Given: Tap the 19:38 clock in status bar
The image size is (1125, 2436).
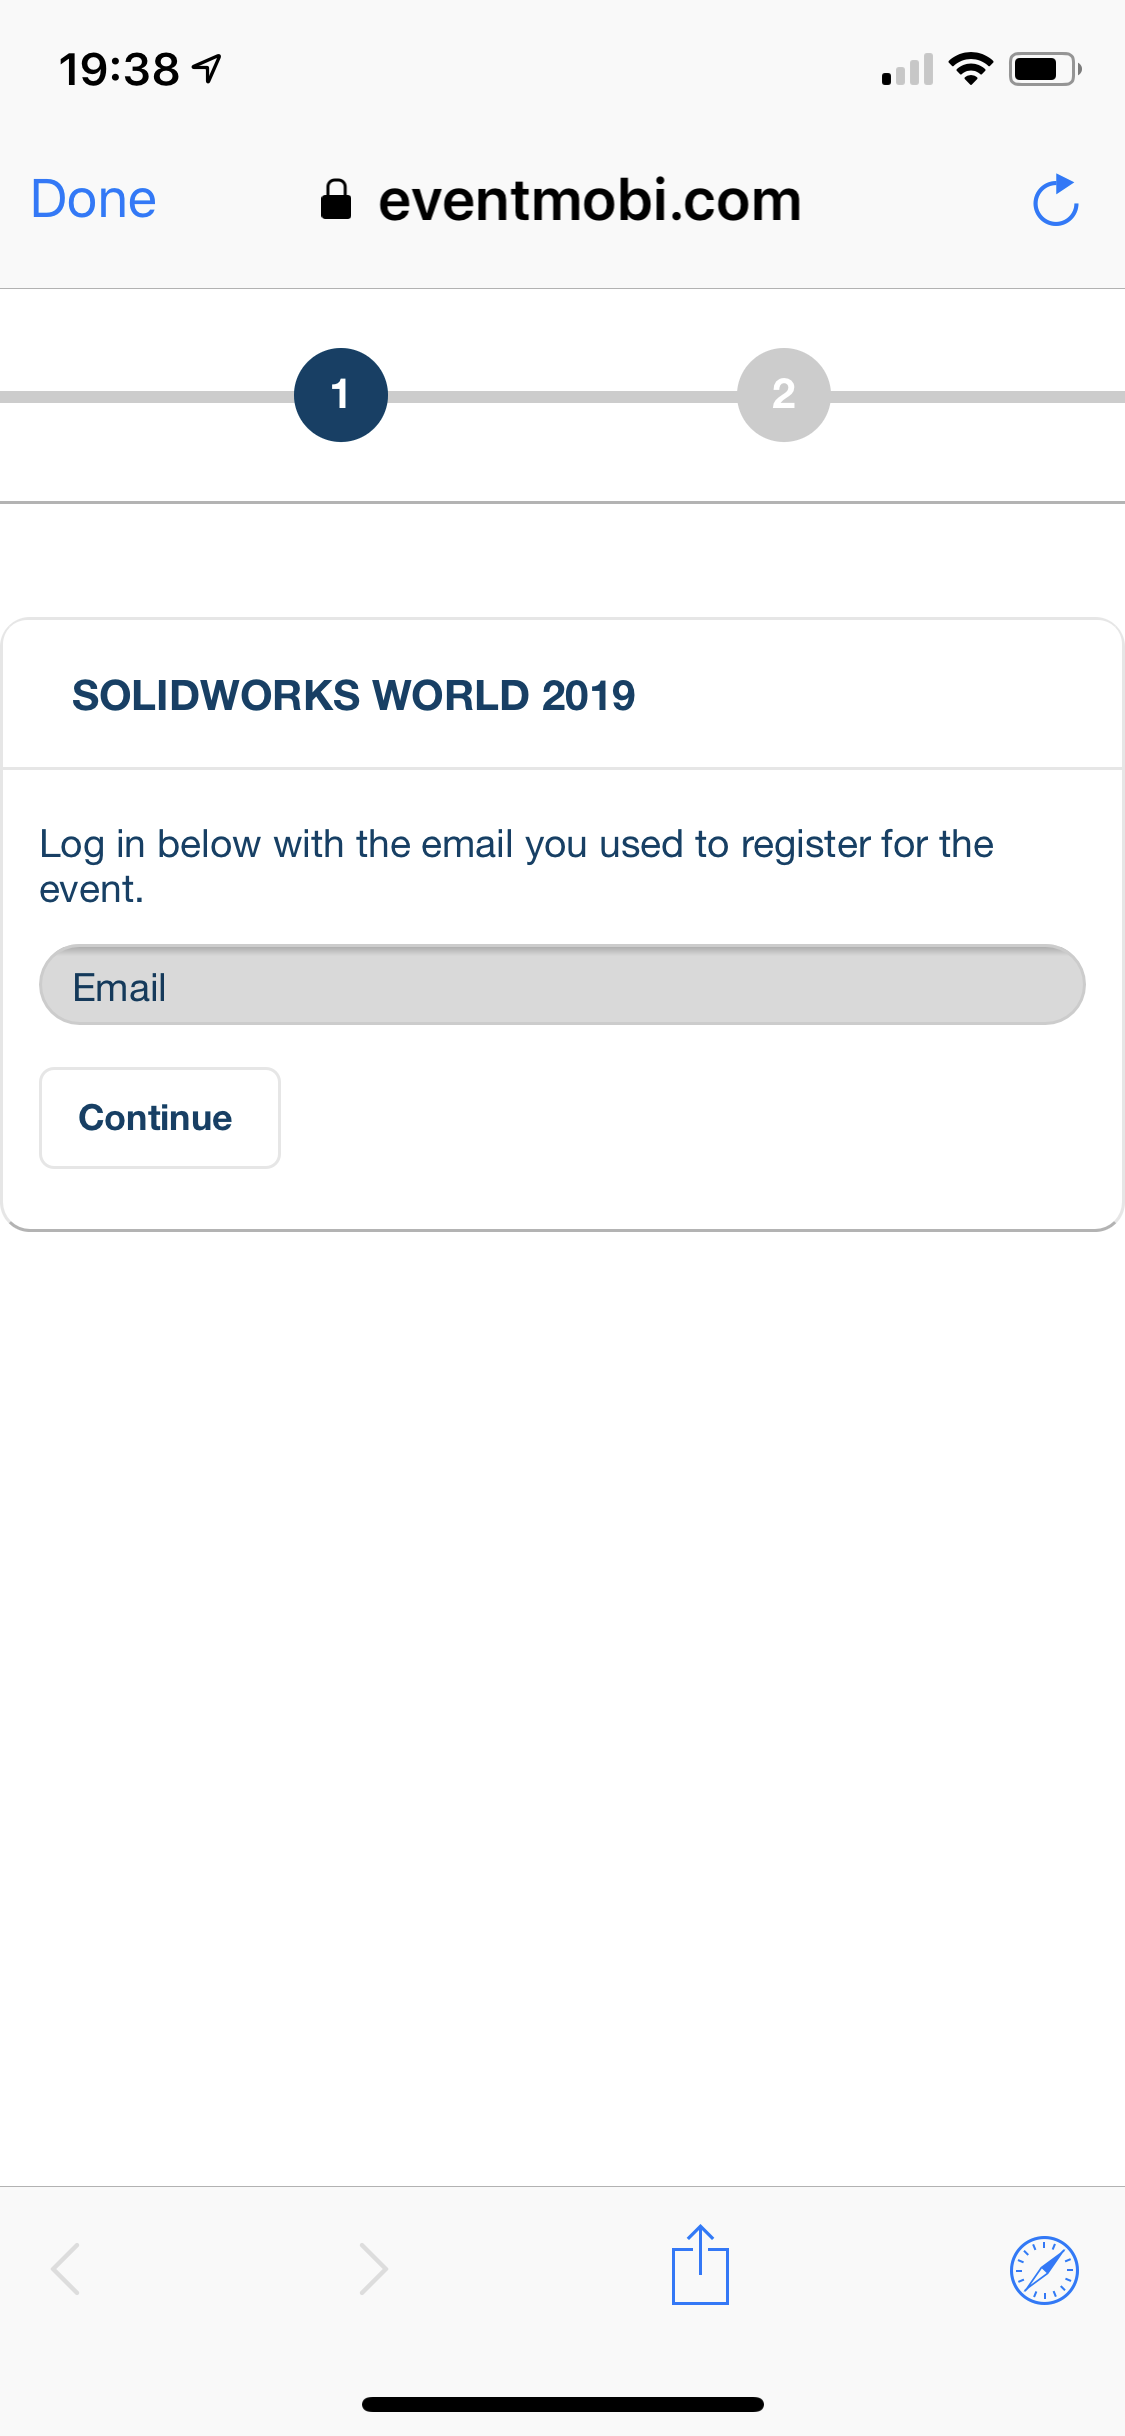Looking at the screenshot, I should [x=119, y=70].
